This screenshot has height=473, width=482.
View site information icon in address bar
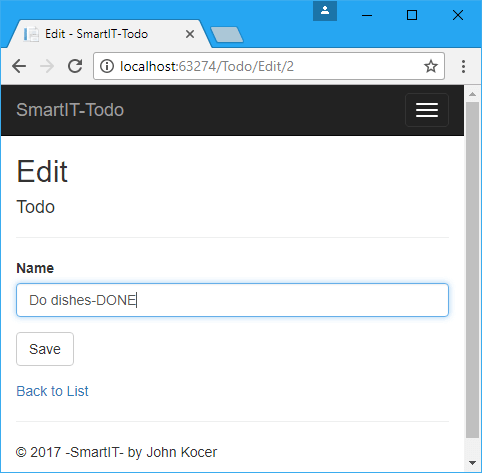[107, 66]
